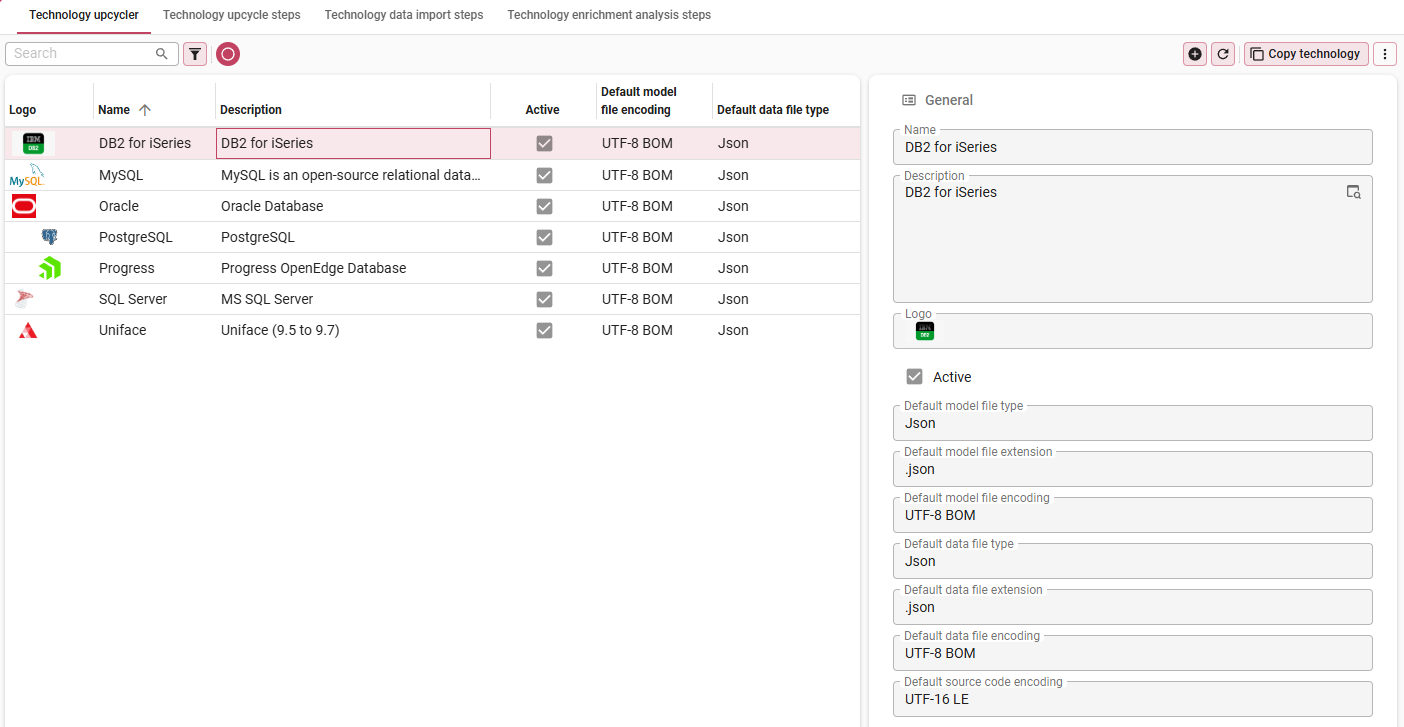The height and width of the screenshot is (727, 1404).
Task: Open the Description field lookup icon
Action: 1353,192
